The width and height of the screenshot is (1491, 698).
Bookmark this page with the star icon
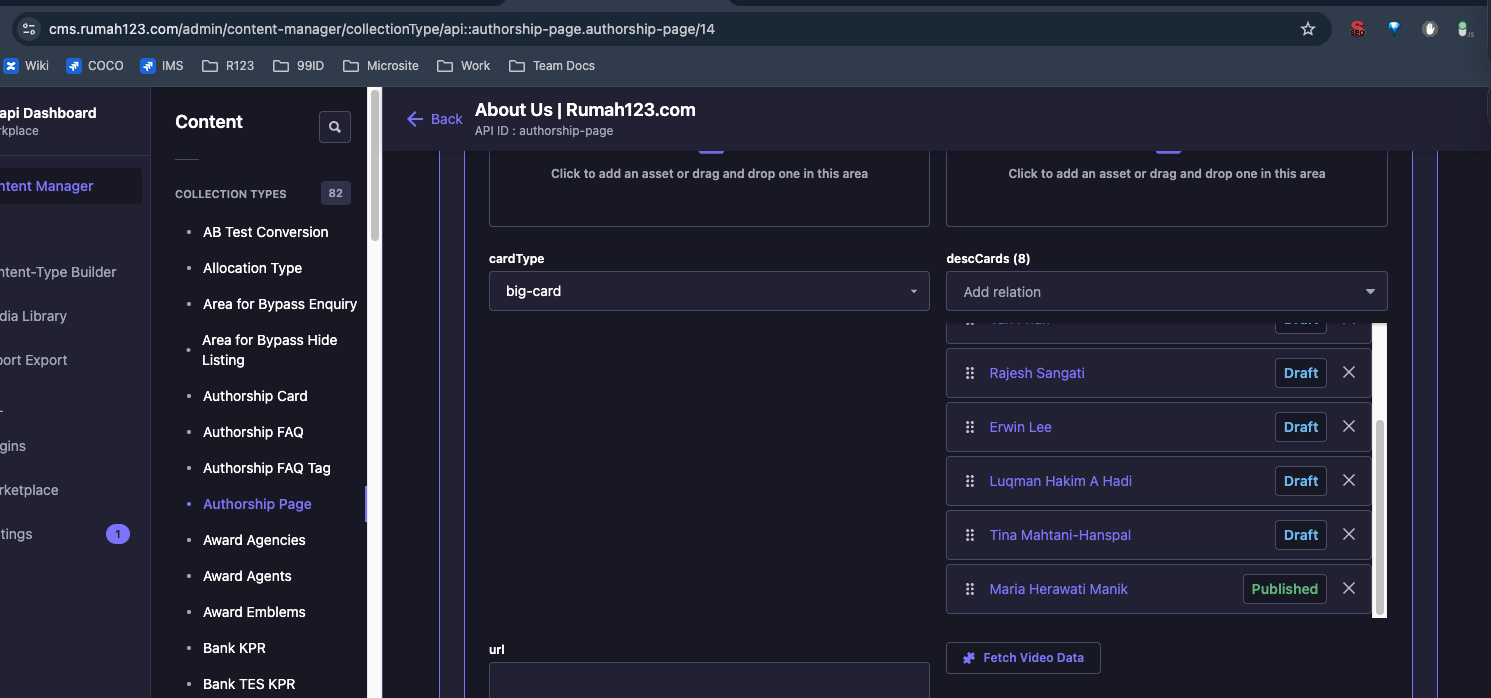coord(1308,29)
